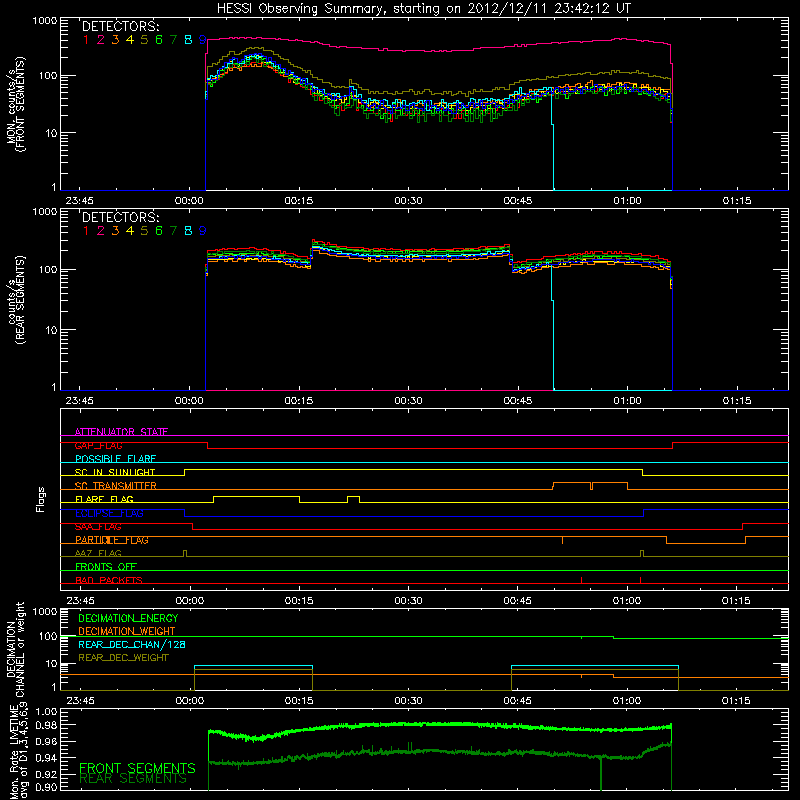
Task: Click the 01:15 tick under the rear segments plot
Action: [737, 401]
